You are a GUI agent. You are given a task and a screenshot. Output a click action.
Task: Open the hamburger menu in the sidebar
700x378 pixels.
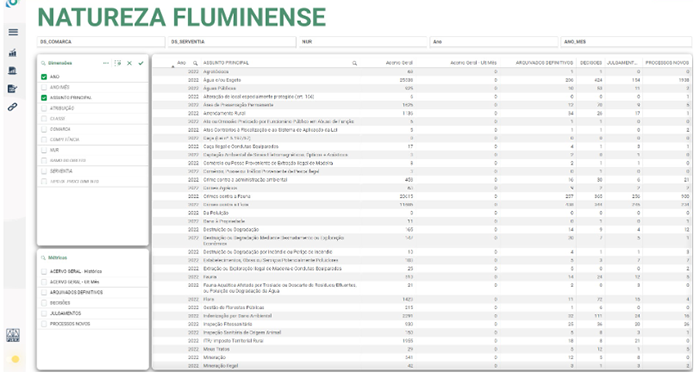click(x=13, y=32)
